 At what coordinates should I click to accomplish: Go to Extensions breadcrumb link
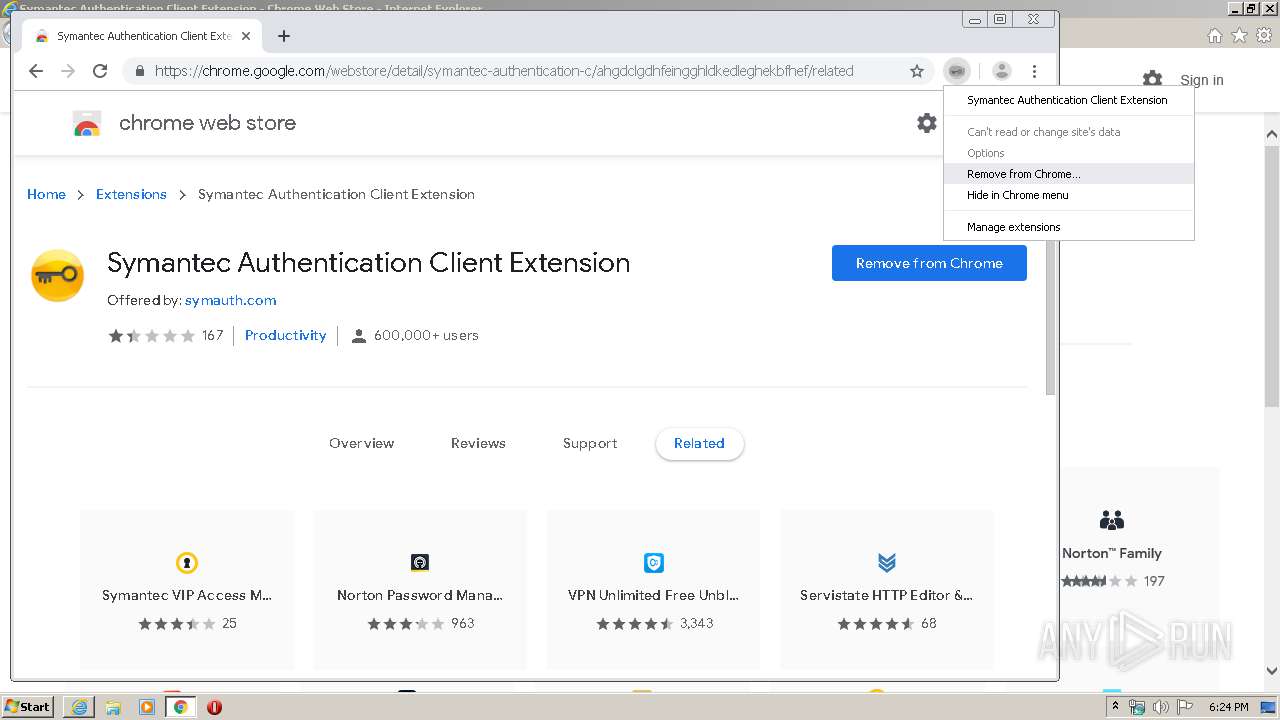tap(131, 194)
